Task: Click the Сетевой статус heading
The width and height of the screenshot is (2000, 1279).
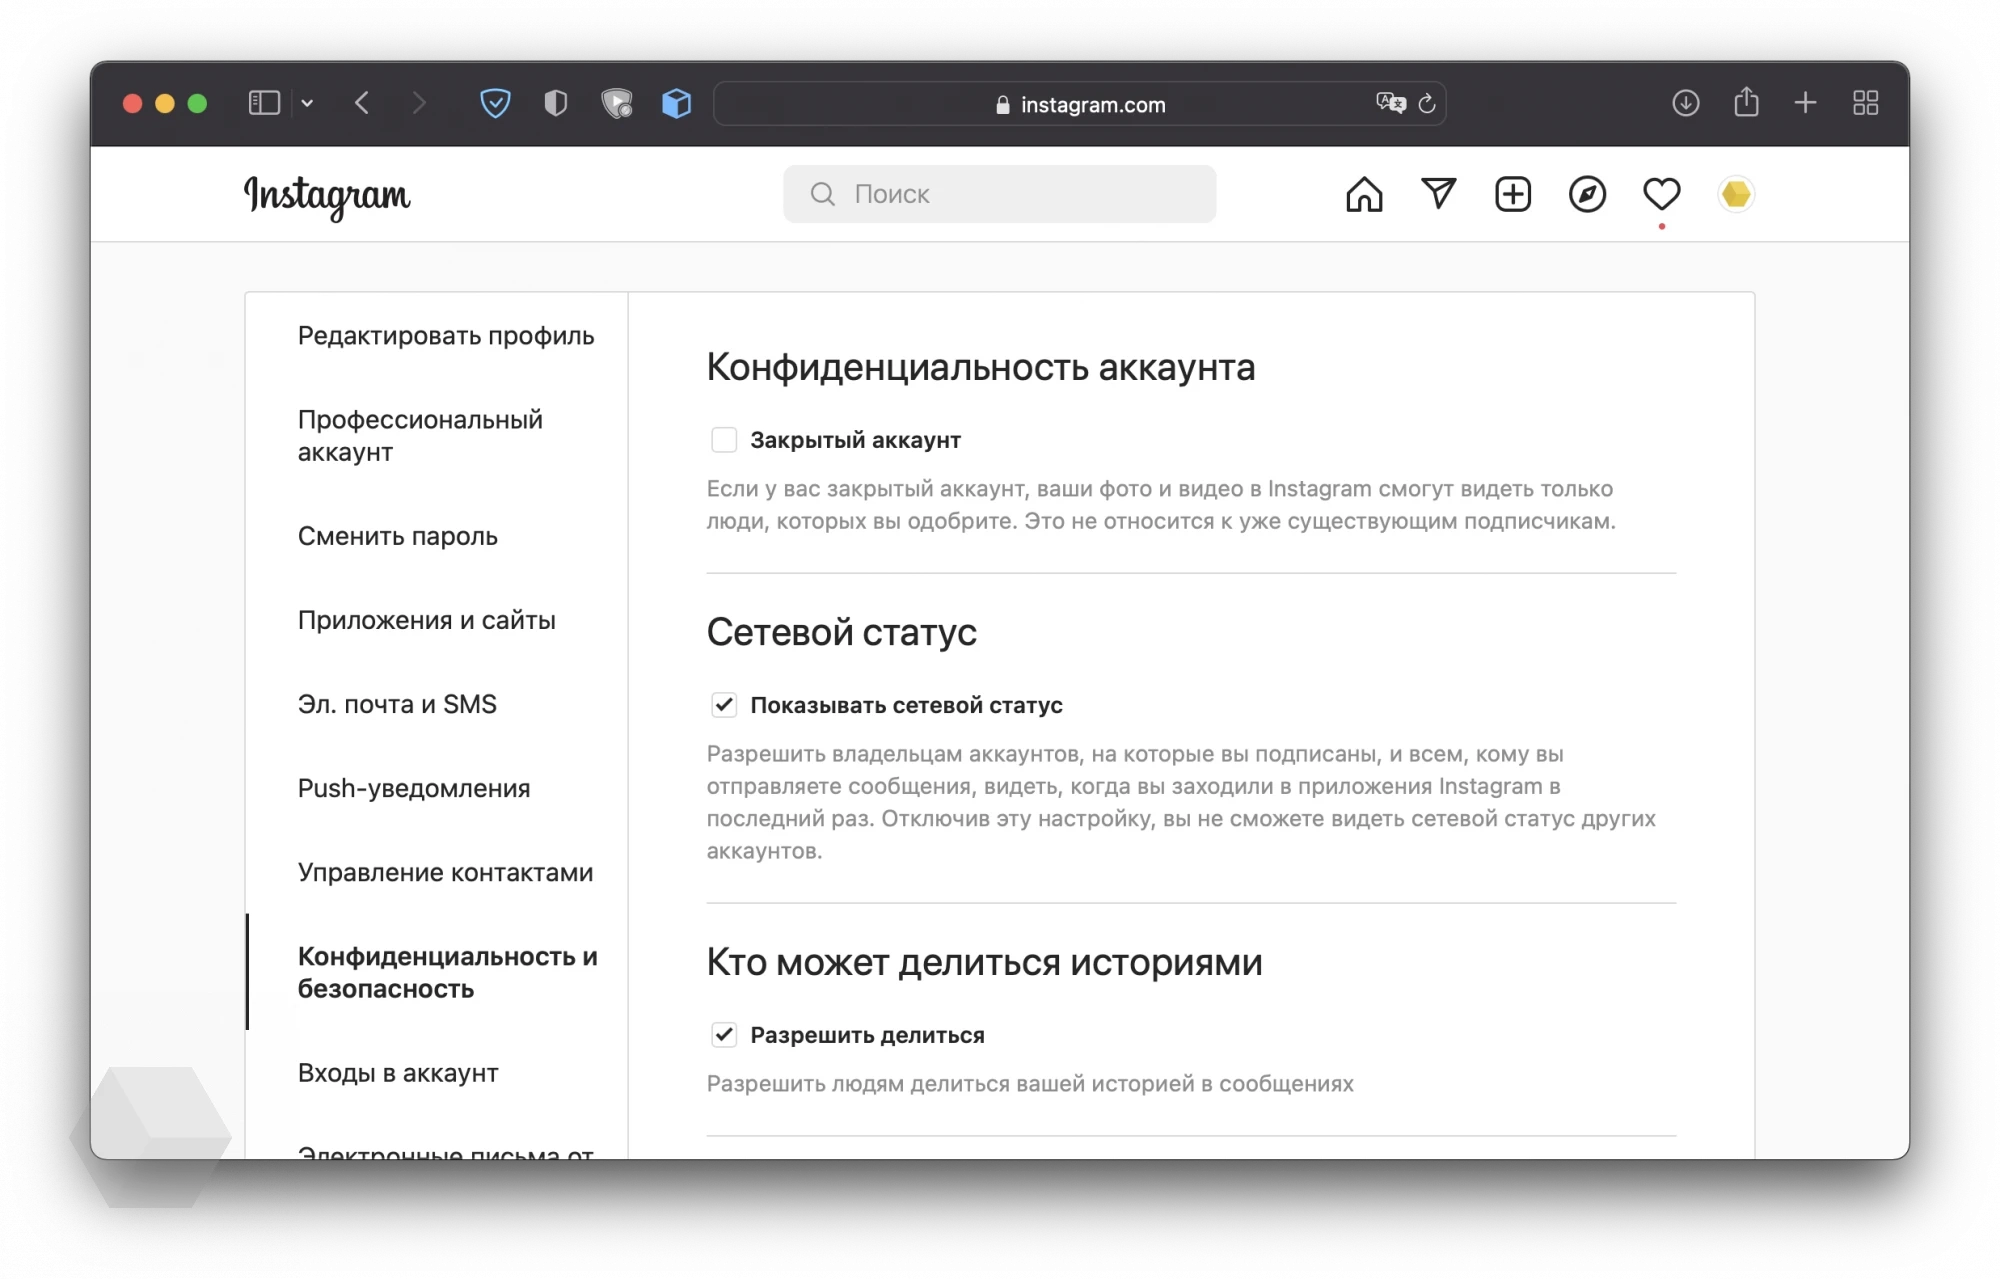Action: 841,633
